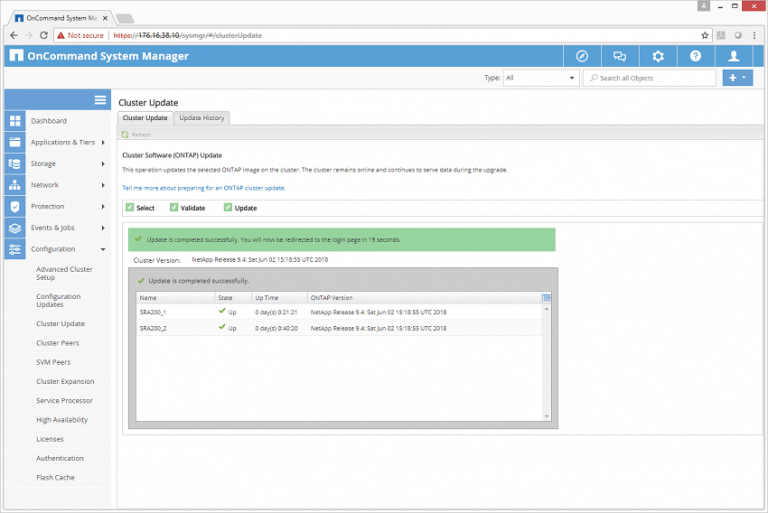Bookmark the page with the star icon
The width and height of the screenshot is (768, 513).
(x=705, y=35)
